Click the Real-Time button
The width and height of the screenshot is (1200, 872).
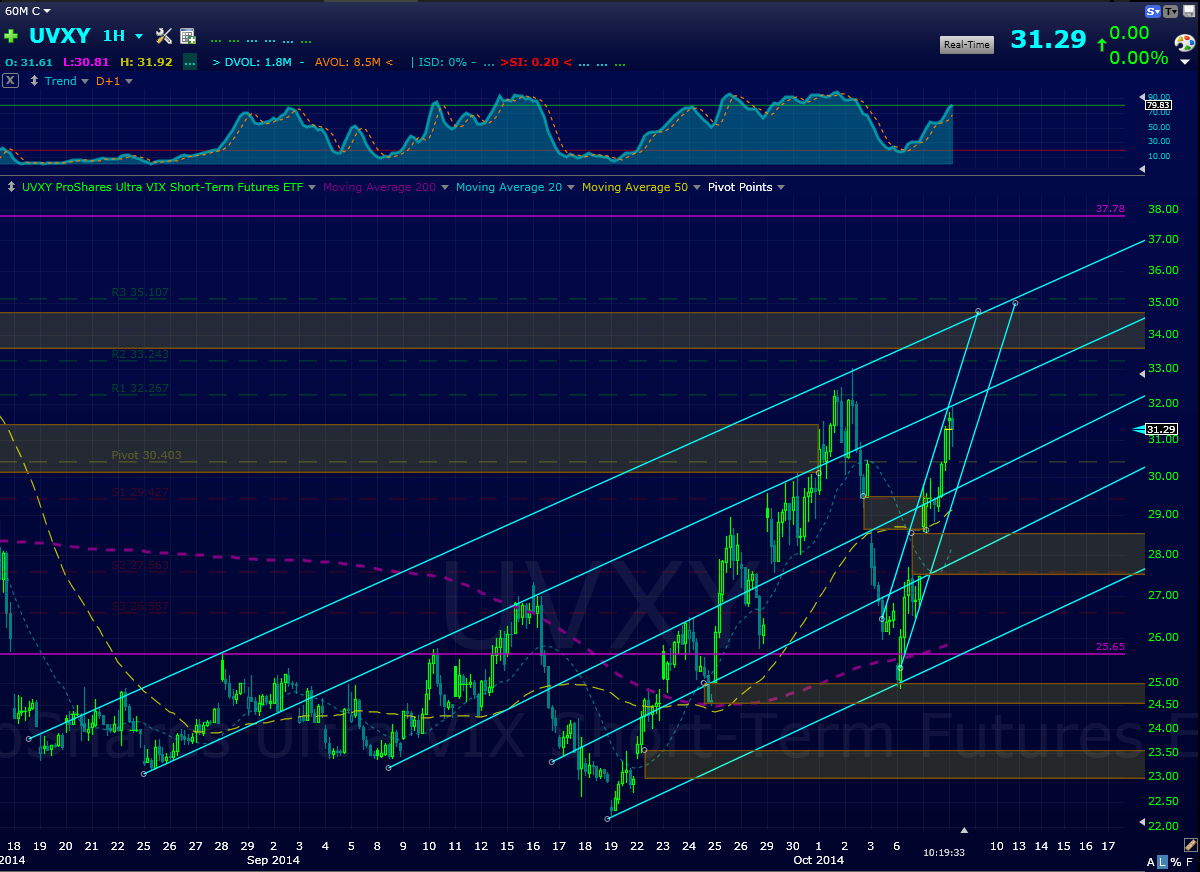(966, 44)
